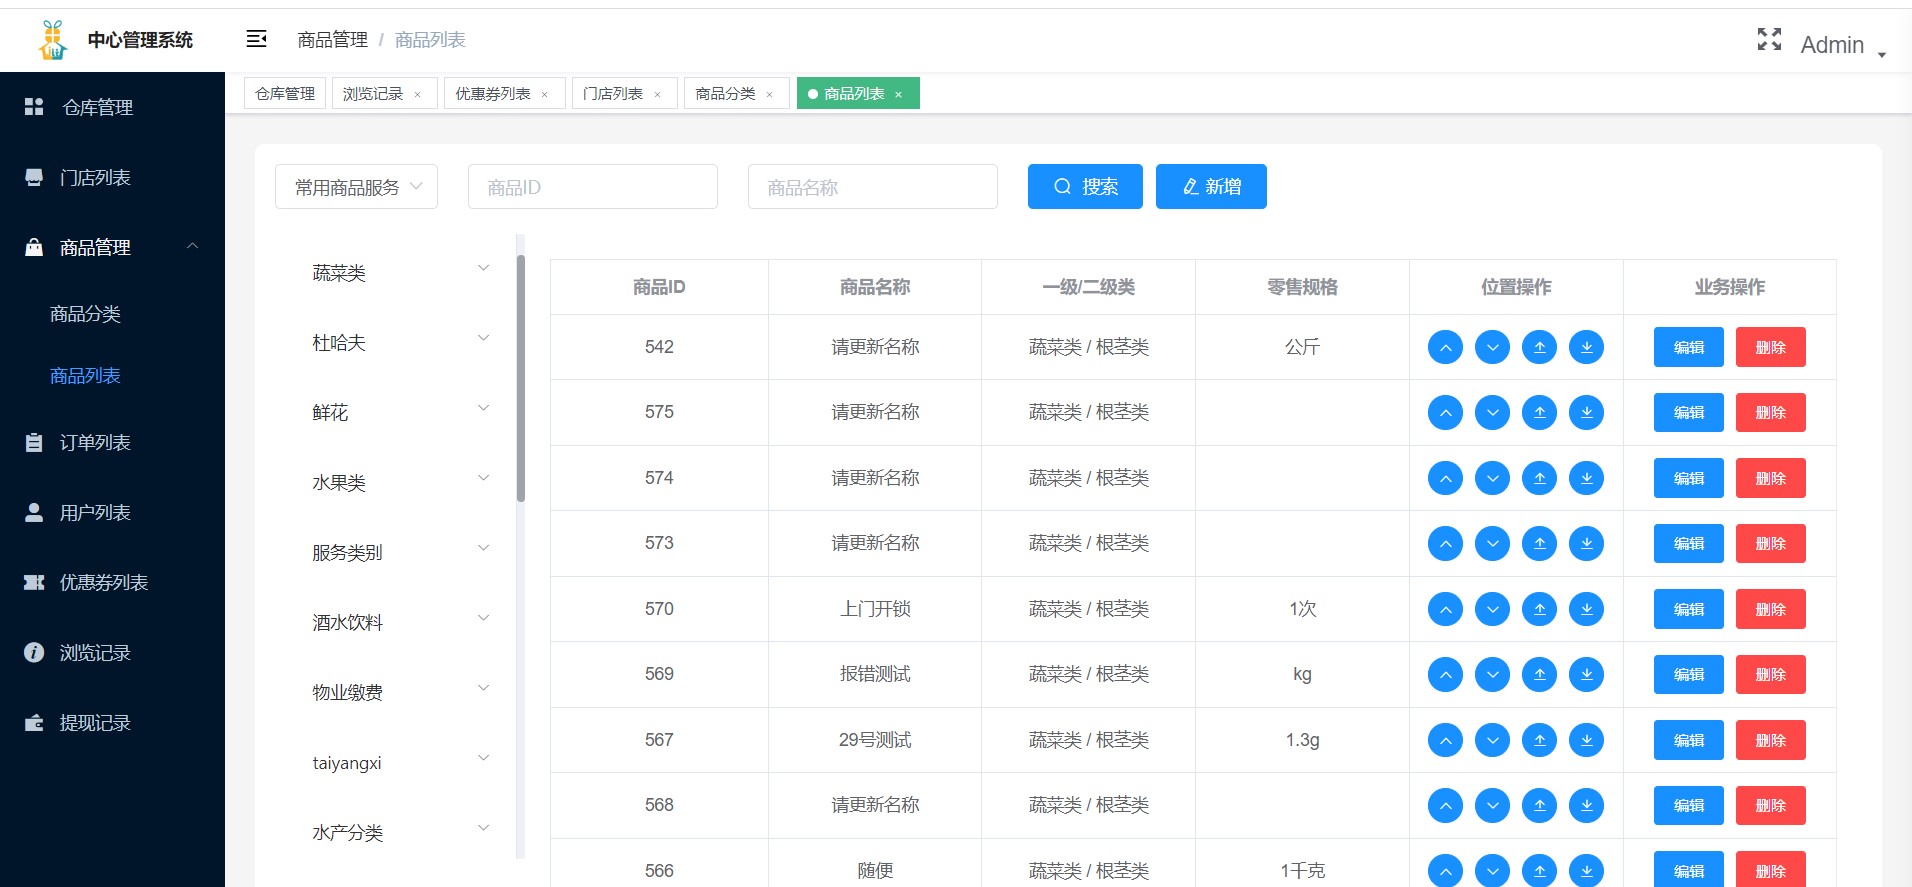Open 门店列表 in the sidebar
The width and height of the screenshot is (1912, 887).
point(112,177)
